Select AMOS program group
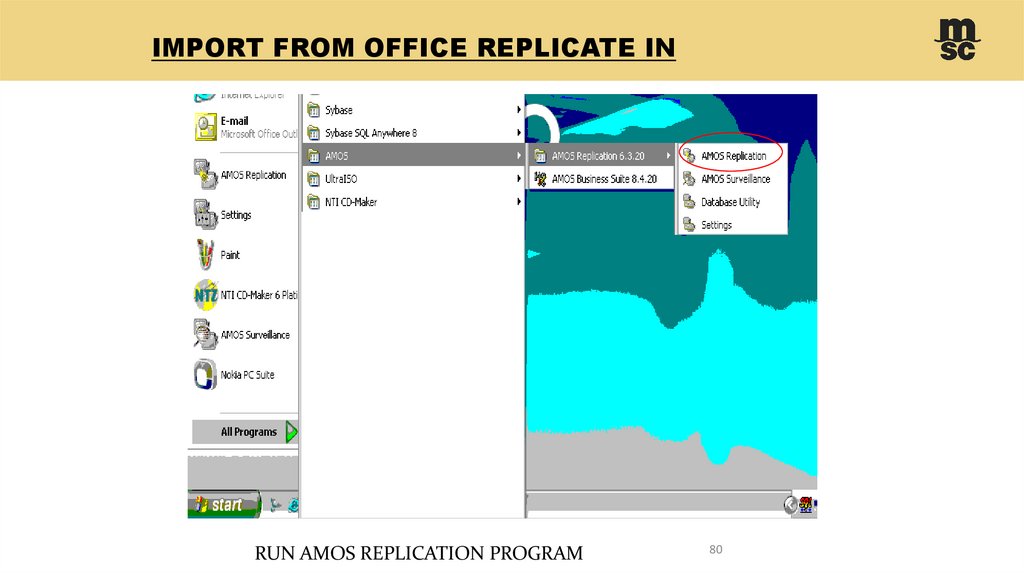This screenshot has height=574, width=1024. [414, 155]
